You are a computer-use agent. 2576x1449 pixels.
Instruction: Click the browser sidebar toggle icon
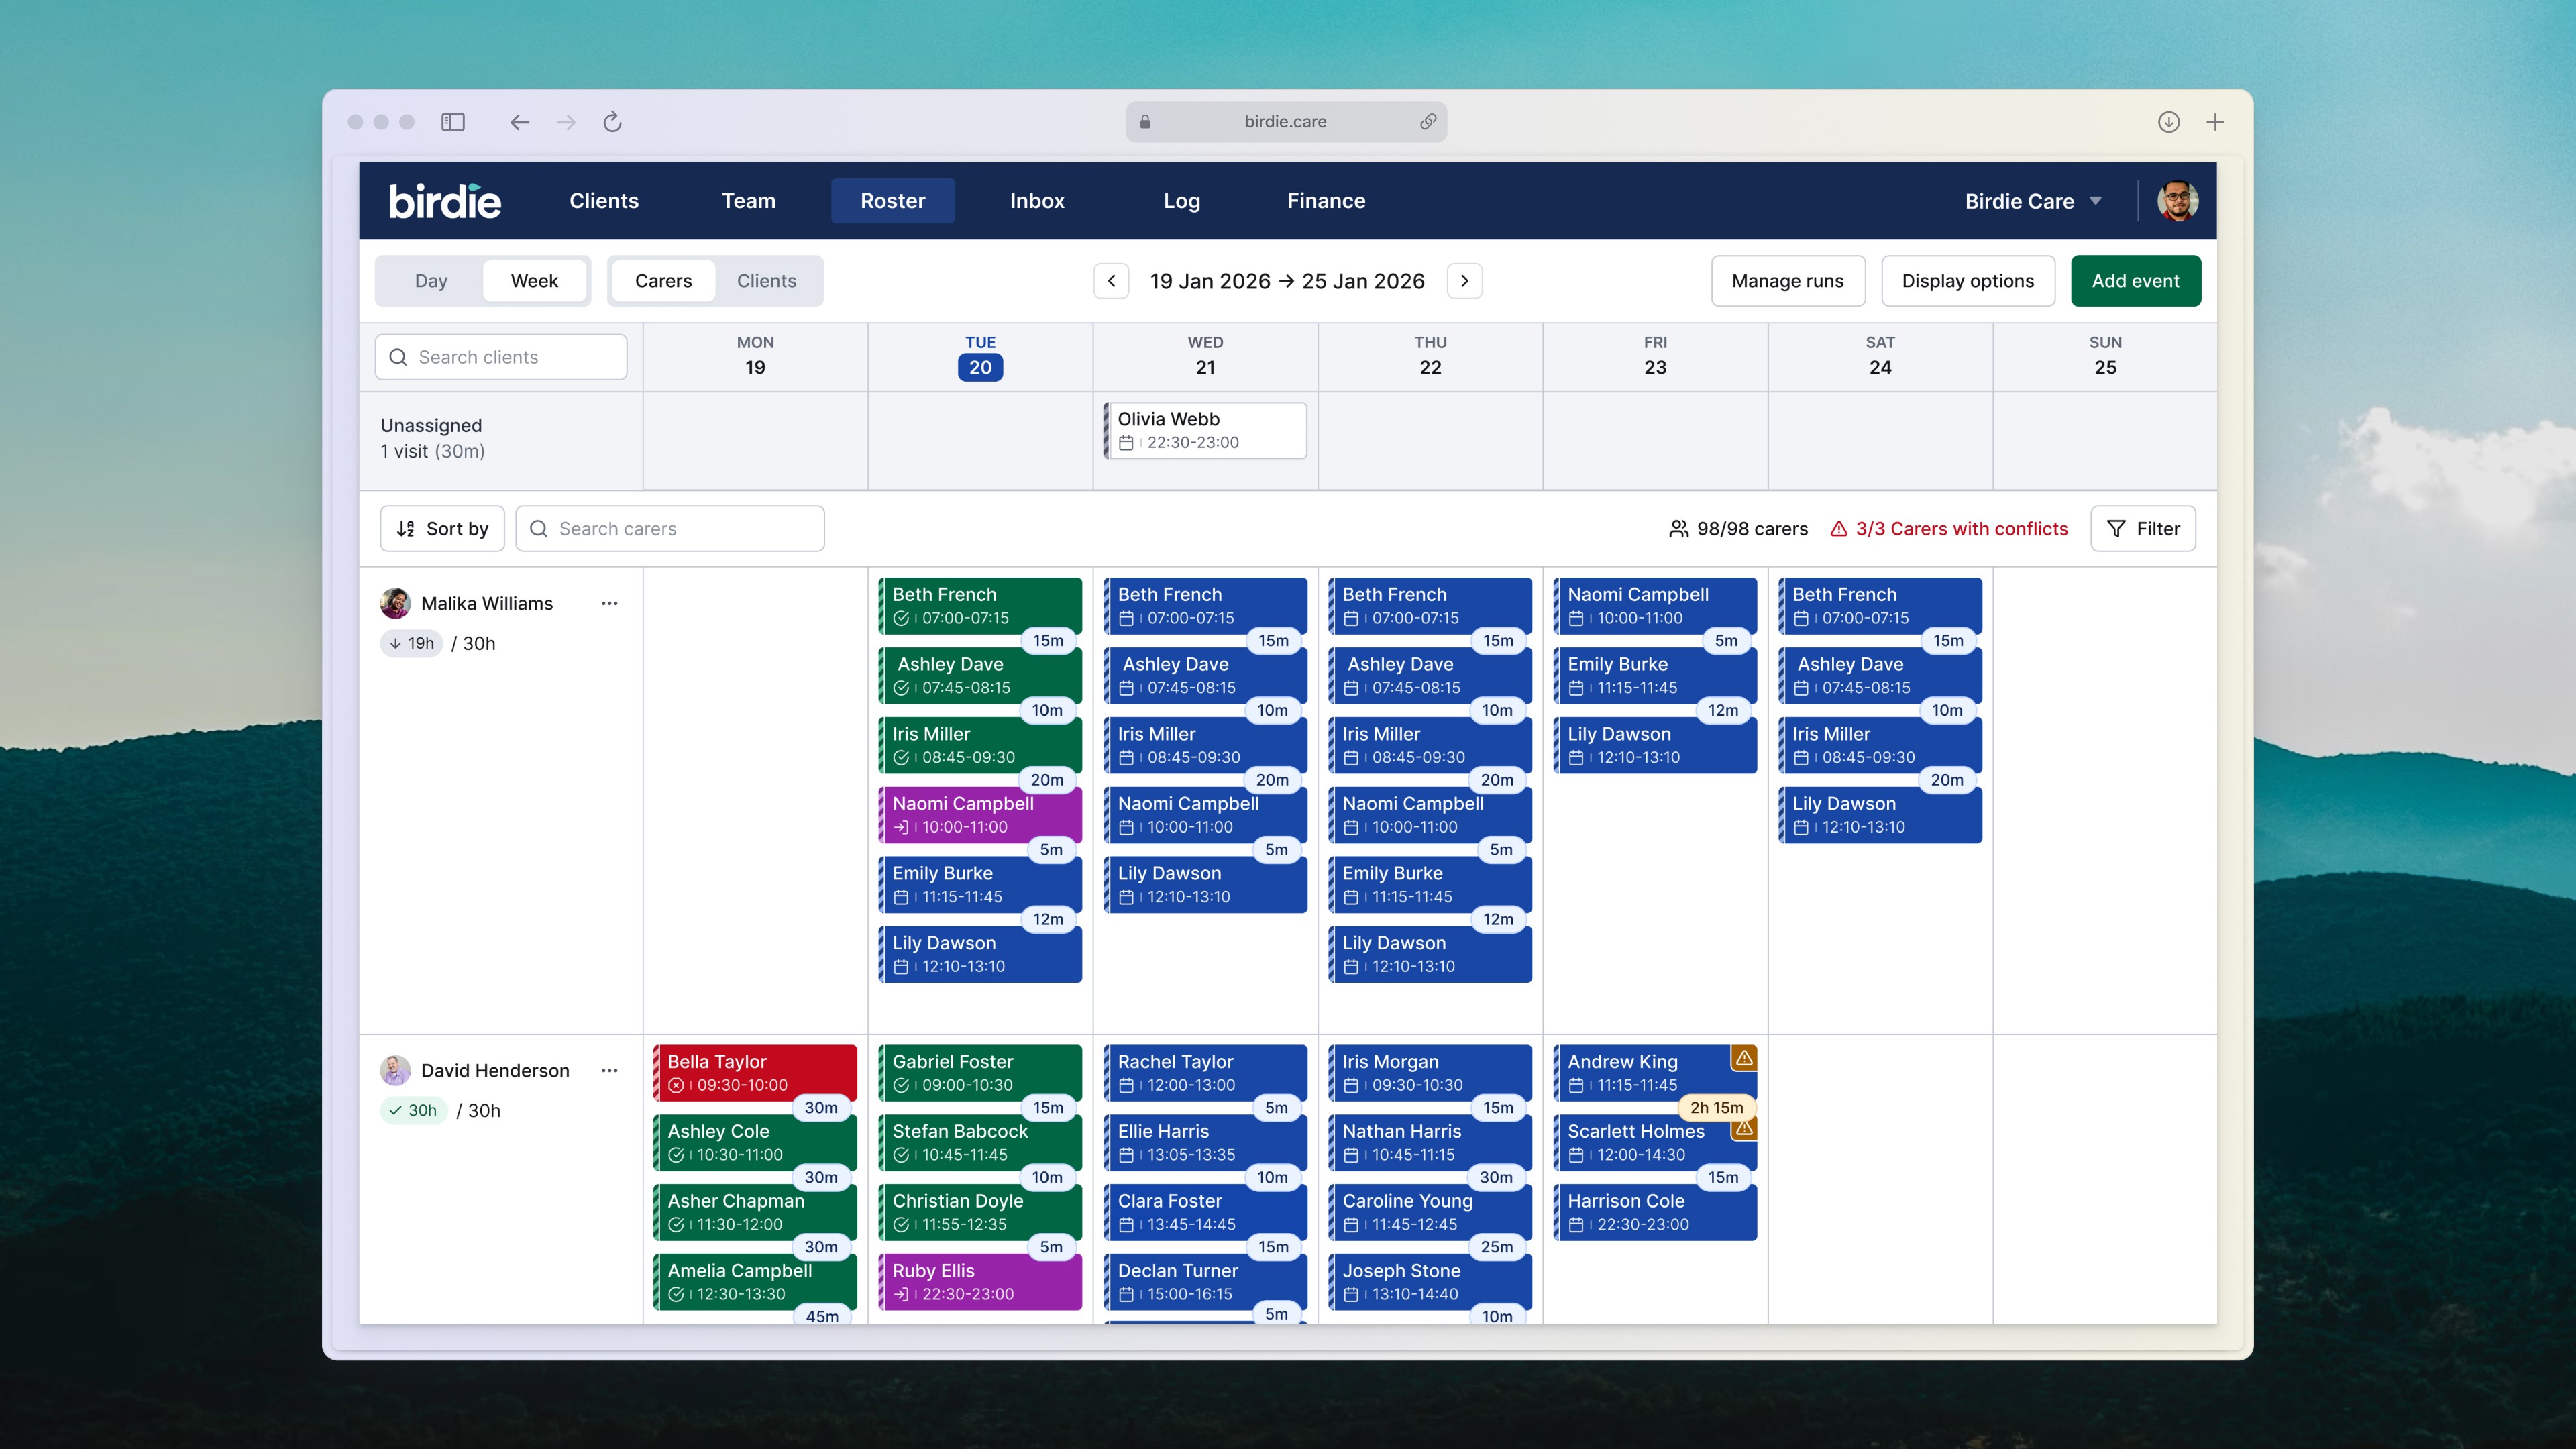point(453,122)
